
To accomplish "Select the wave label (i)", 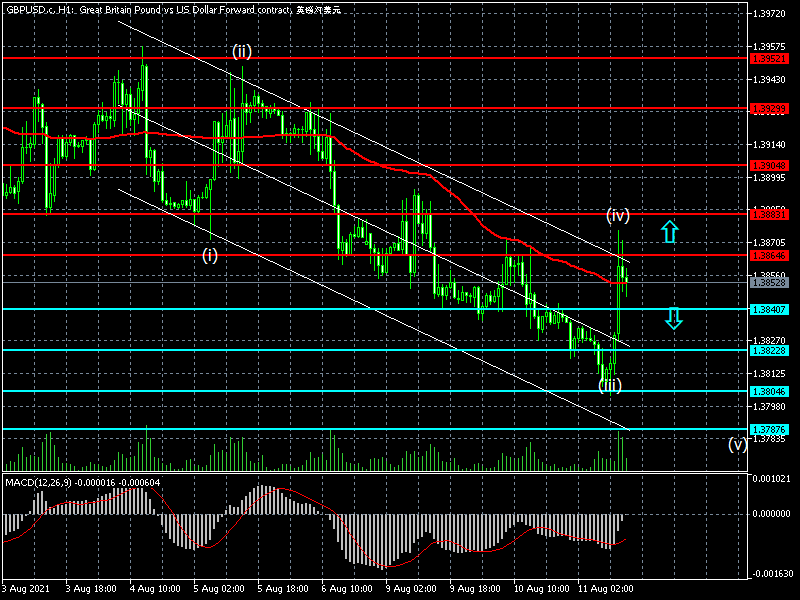I will click(210, 255).
